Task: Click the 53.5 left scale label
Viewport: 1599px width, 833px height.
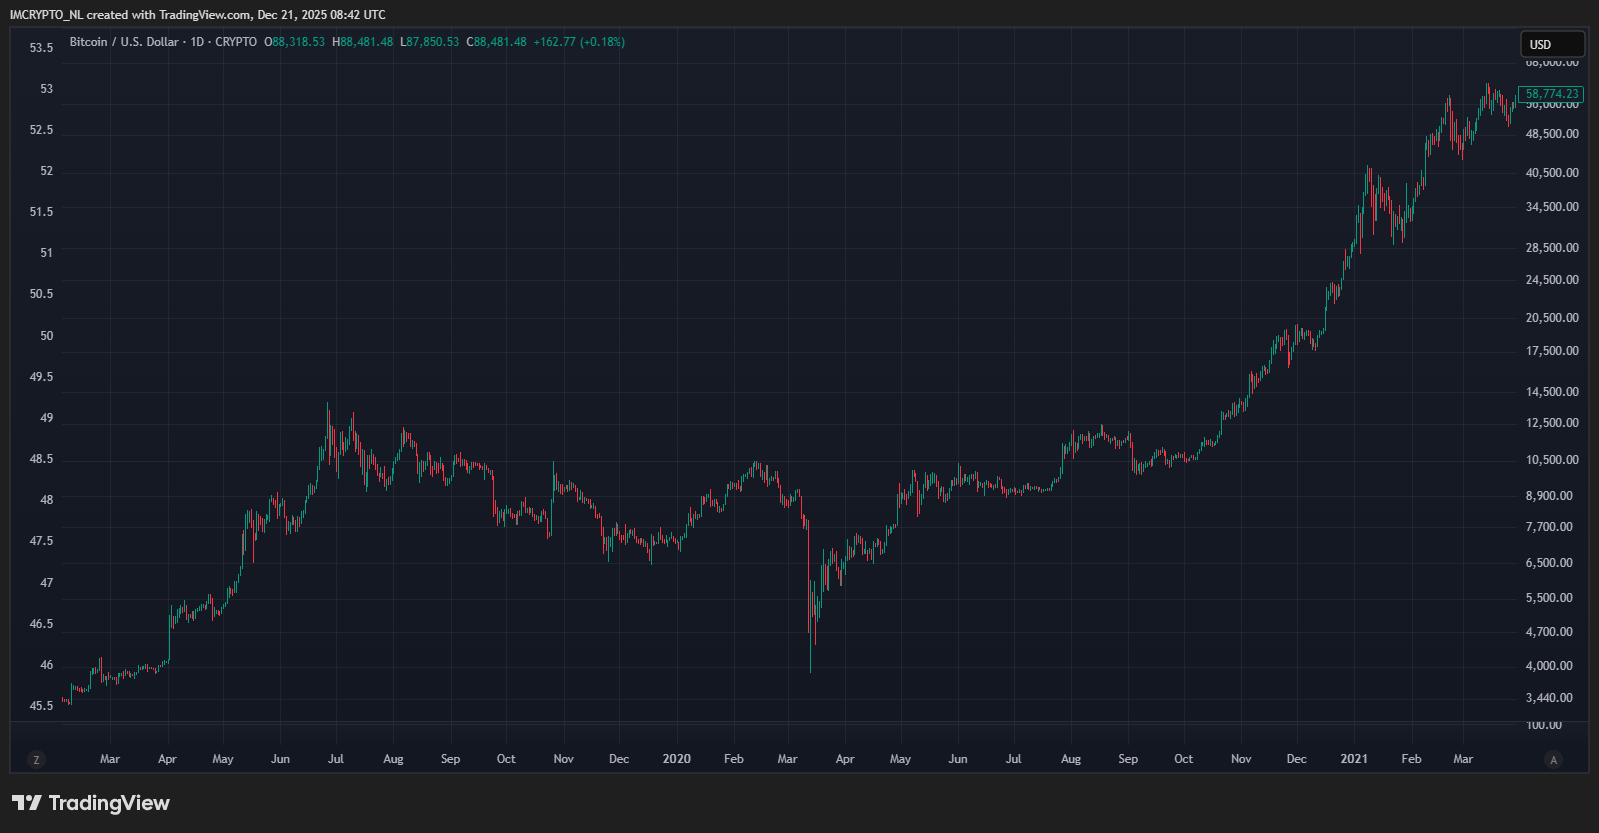Action: click(x=41, y=48)
